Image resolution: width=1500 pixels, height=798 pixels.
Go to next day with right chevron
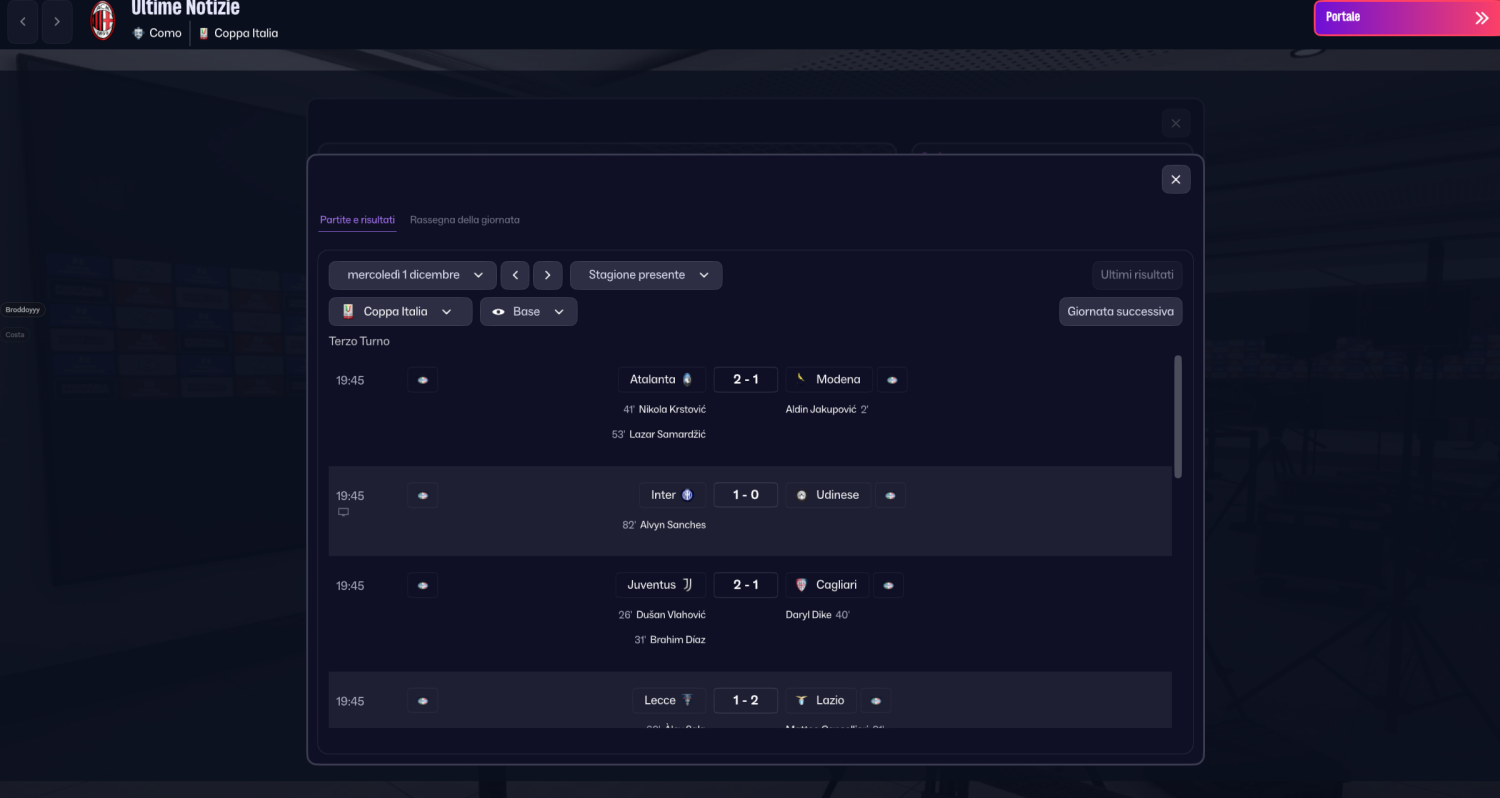[547, 275]
